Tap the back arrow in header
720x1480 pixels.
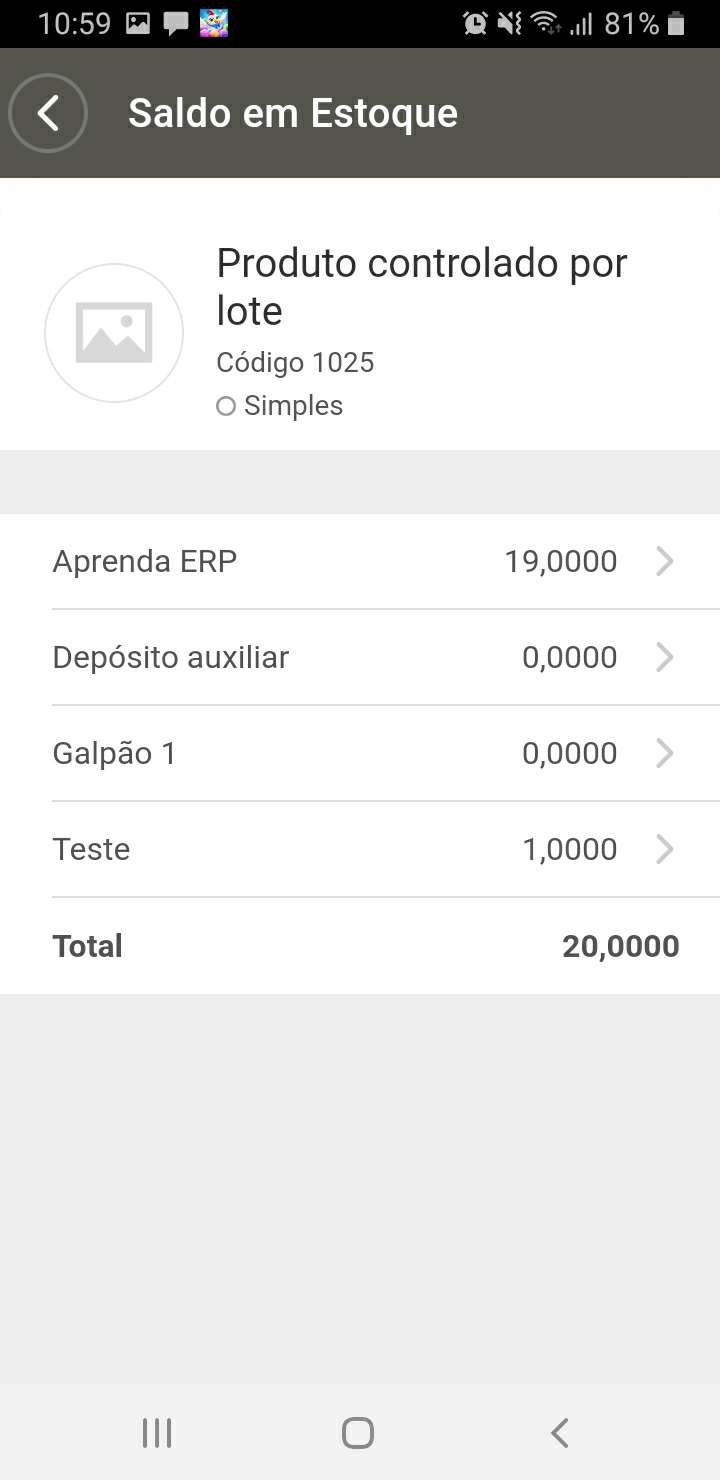point(48,113)
